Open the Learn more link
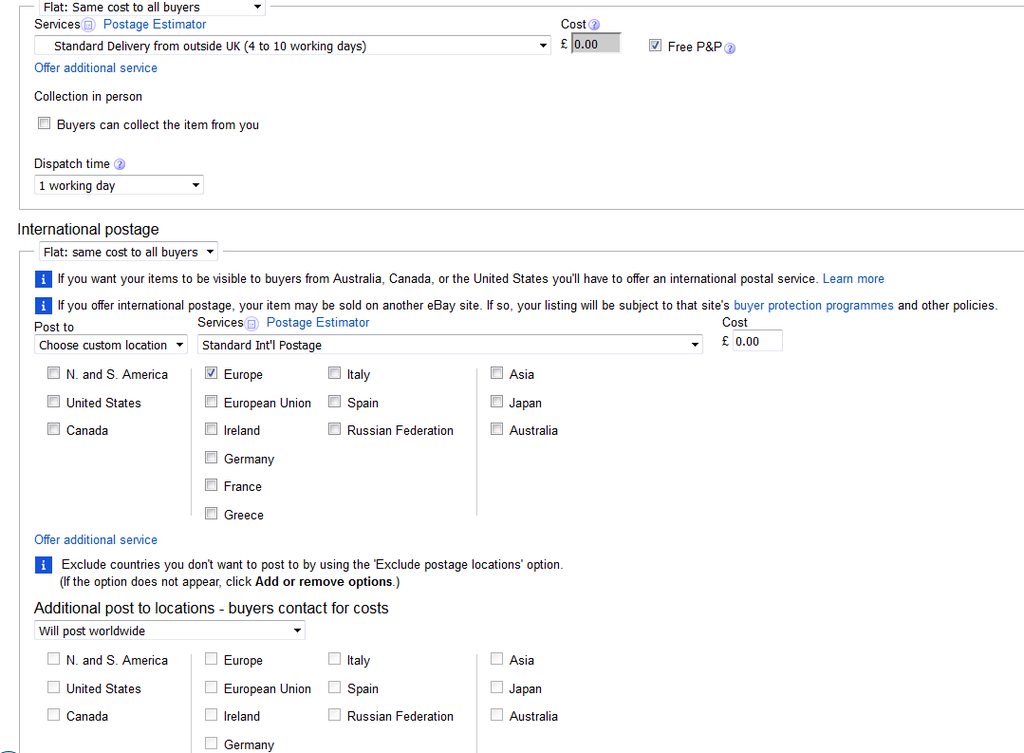Viewport: 1024px width, 753px height. (853, 279)
